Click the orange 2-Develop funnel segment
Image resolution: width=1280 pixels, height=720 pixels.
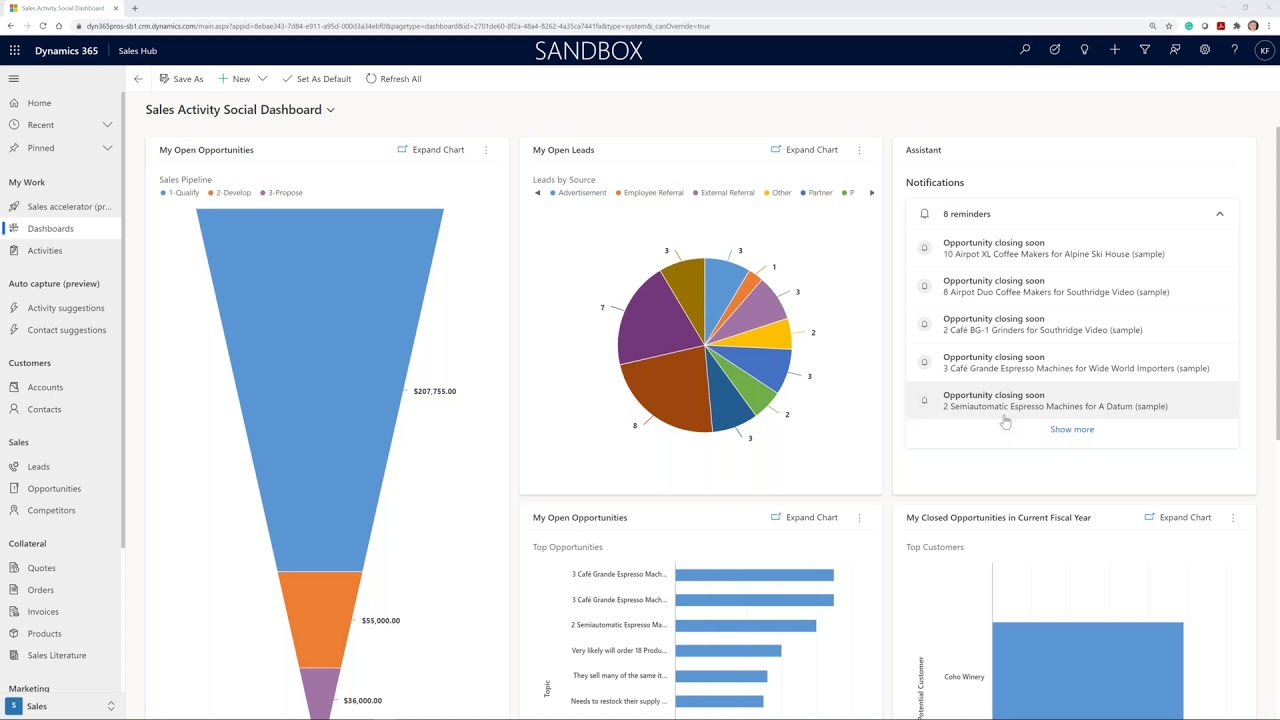coord(320,620)
